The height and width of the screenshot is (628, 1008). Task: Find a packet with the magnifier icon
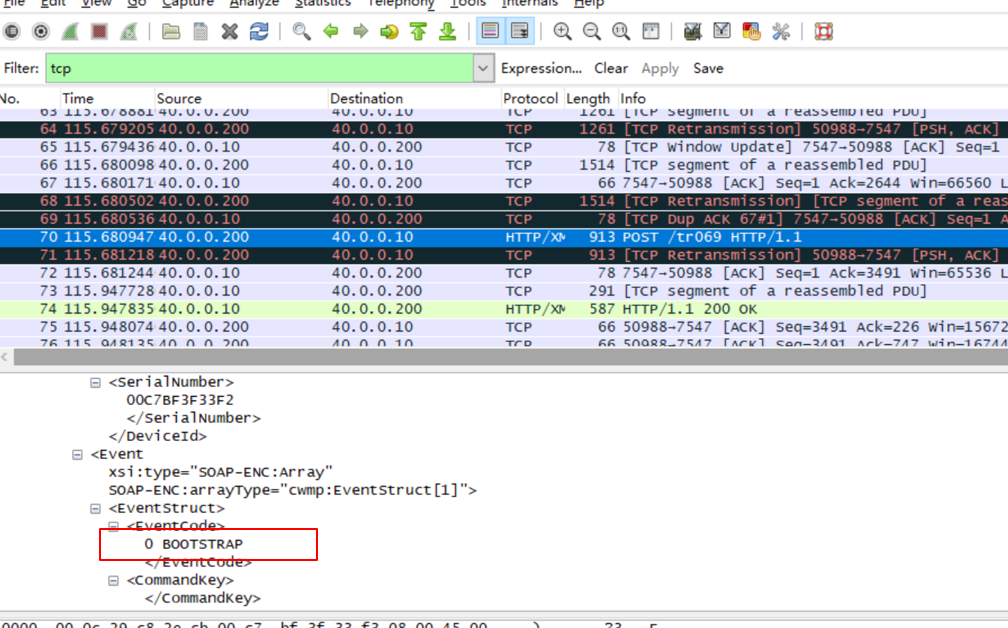click(302, 31)
